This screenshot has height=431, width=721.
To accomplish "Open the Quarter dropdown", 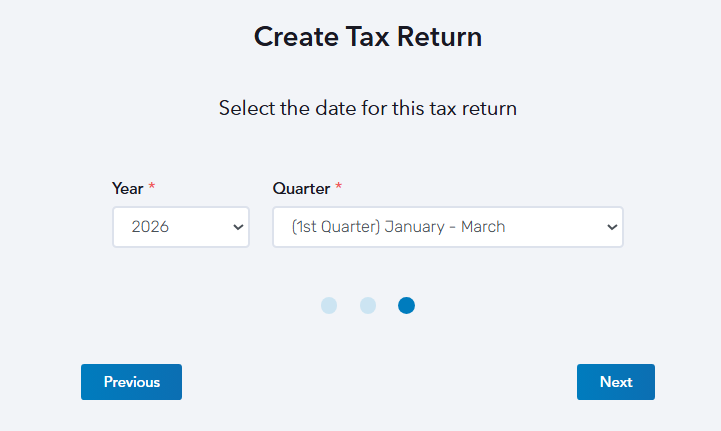I will (x=447, y=227).
